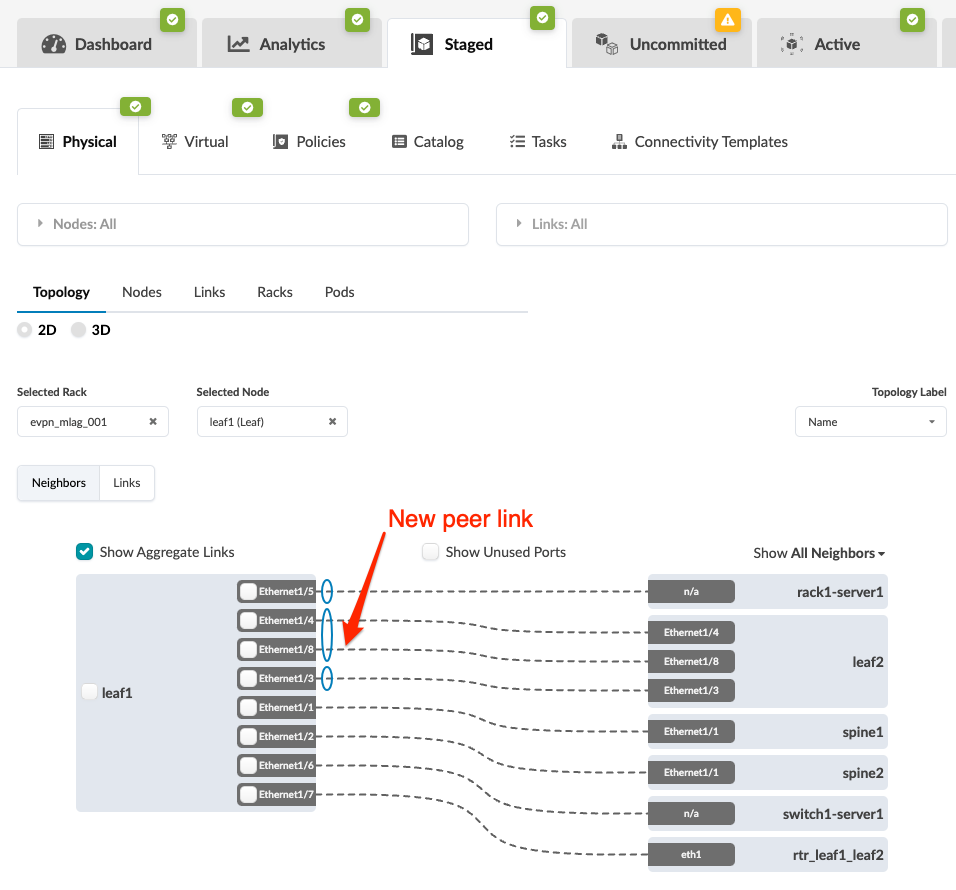The height and width of the screenshot is (890, 956).
Task: Click the Tasks checklist icon
Action: (x=517, y=141)
